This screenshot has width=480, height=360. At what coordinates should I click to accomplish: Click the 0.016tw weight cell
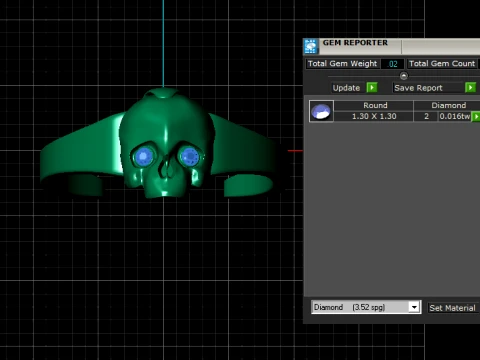click(x=455, y=116)
